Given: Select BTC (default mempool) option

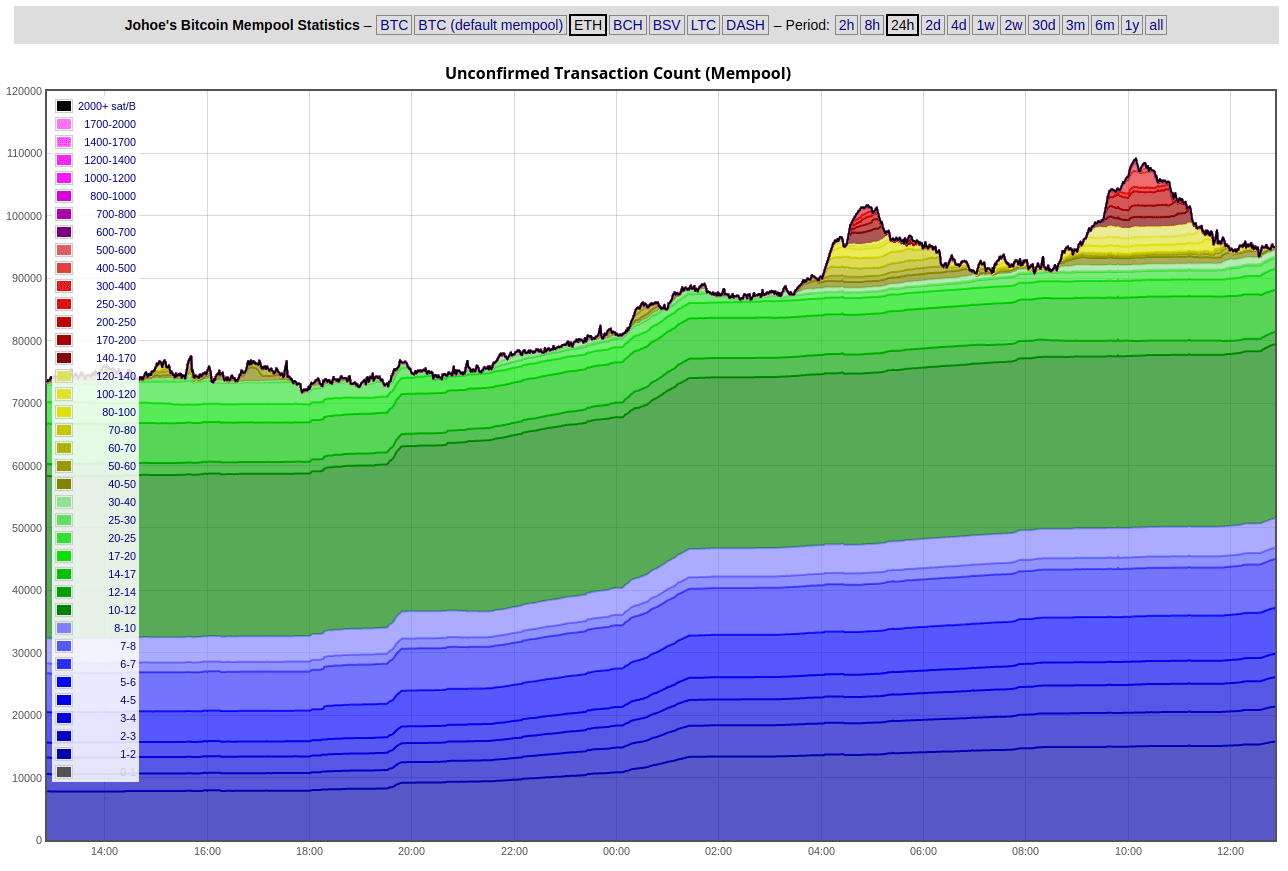Looking at the screenshot, I should [x=490, y=25].
